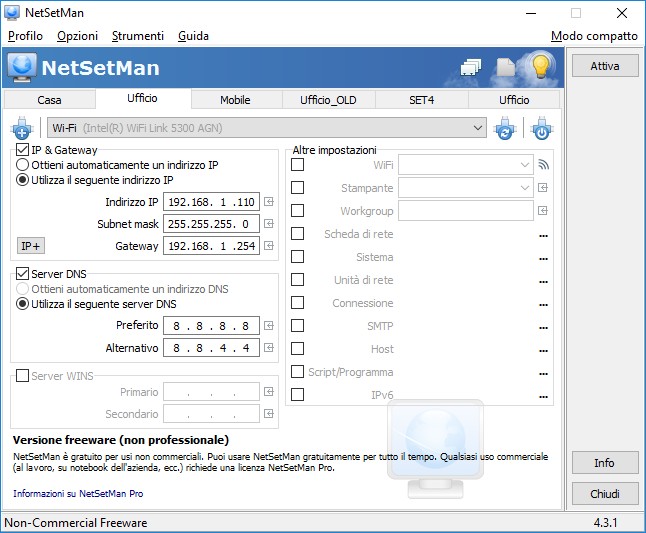This screenshot has width=646, height=533.
Task: Click into the Preferito DNS field
Action: click(x=211, y=326)
